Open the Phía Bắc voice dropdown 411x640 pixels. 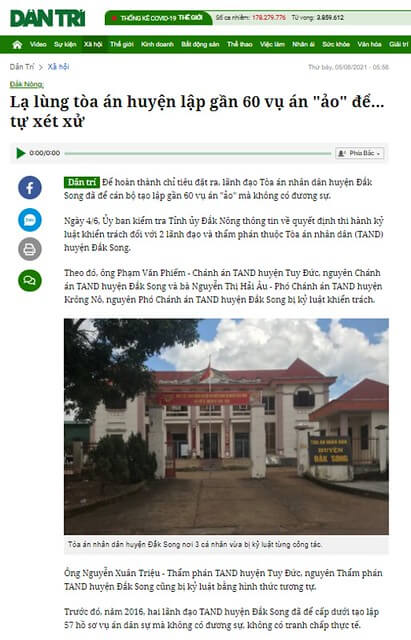click(x=360, y=153)
